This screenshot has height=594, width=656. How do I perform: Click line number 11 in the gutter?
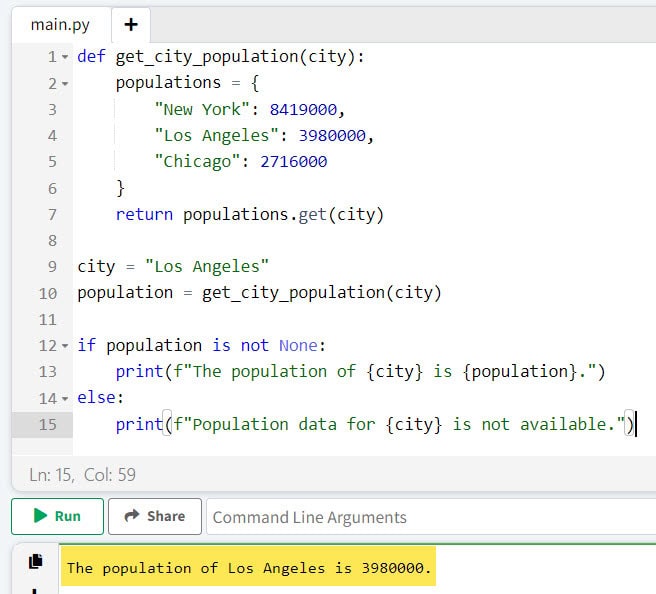pos(48,320)
